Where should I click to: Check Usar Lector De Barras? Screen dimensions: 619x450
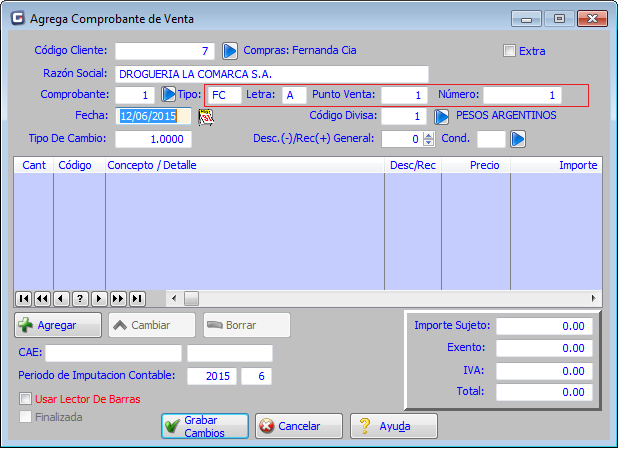[26, 399]
